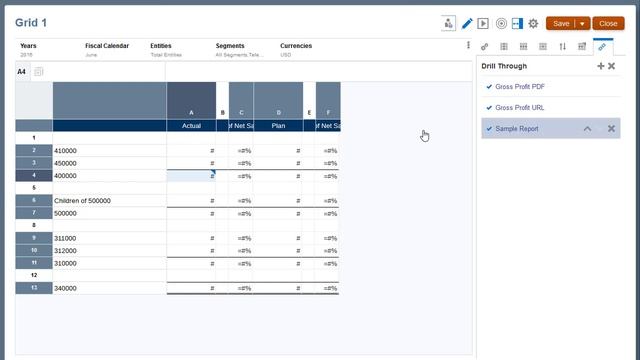Select column F header
Viewport: 640px width, 360px height.
click(328, 100)
